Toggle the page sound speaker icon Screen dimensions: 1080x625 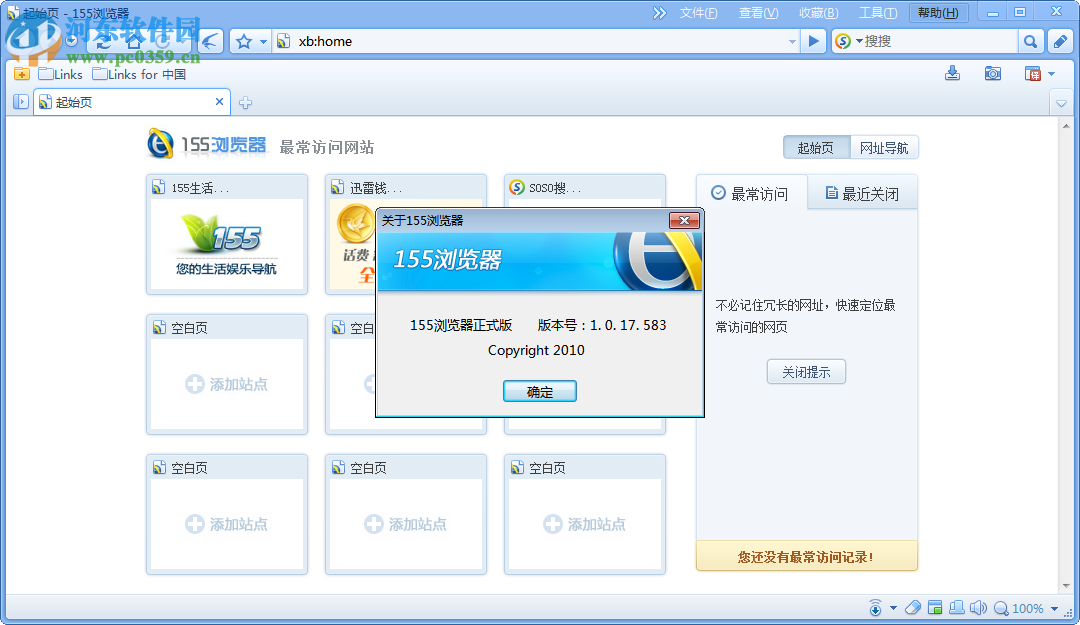point(978,608)
